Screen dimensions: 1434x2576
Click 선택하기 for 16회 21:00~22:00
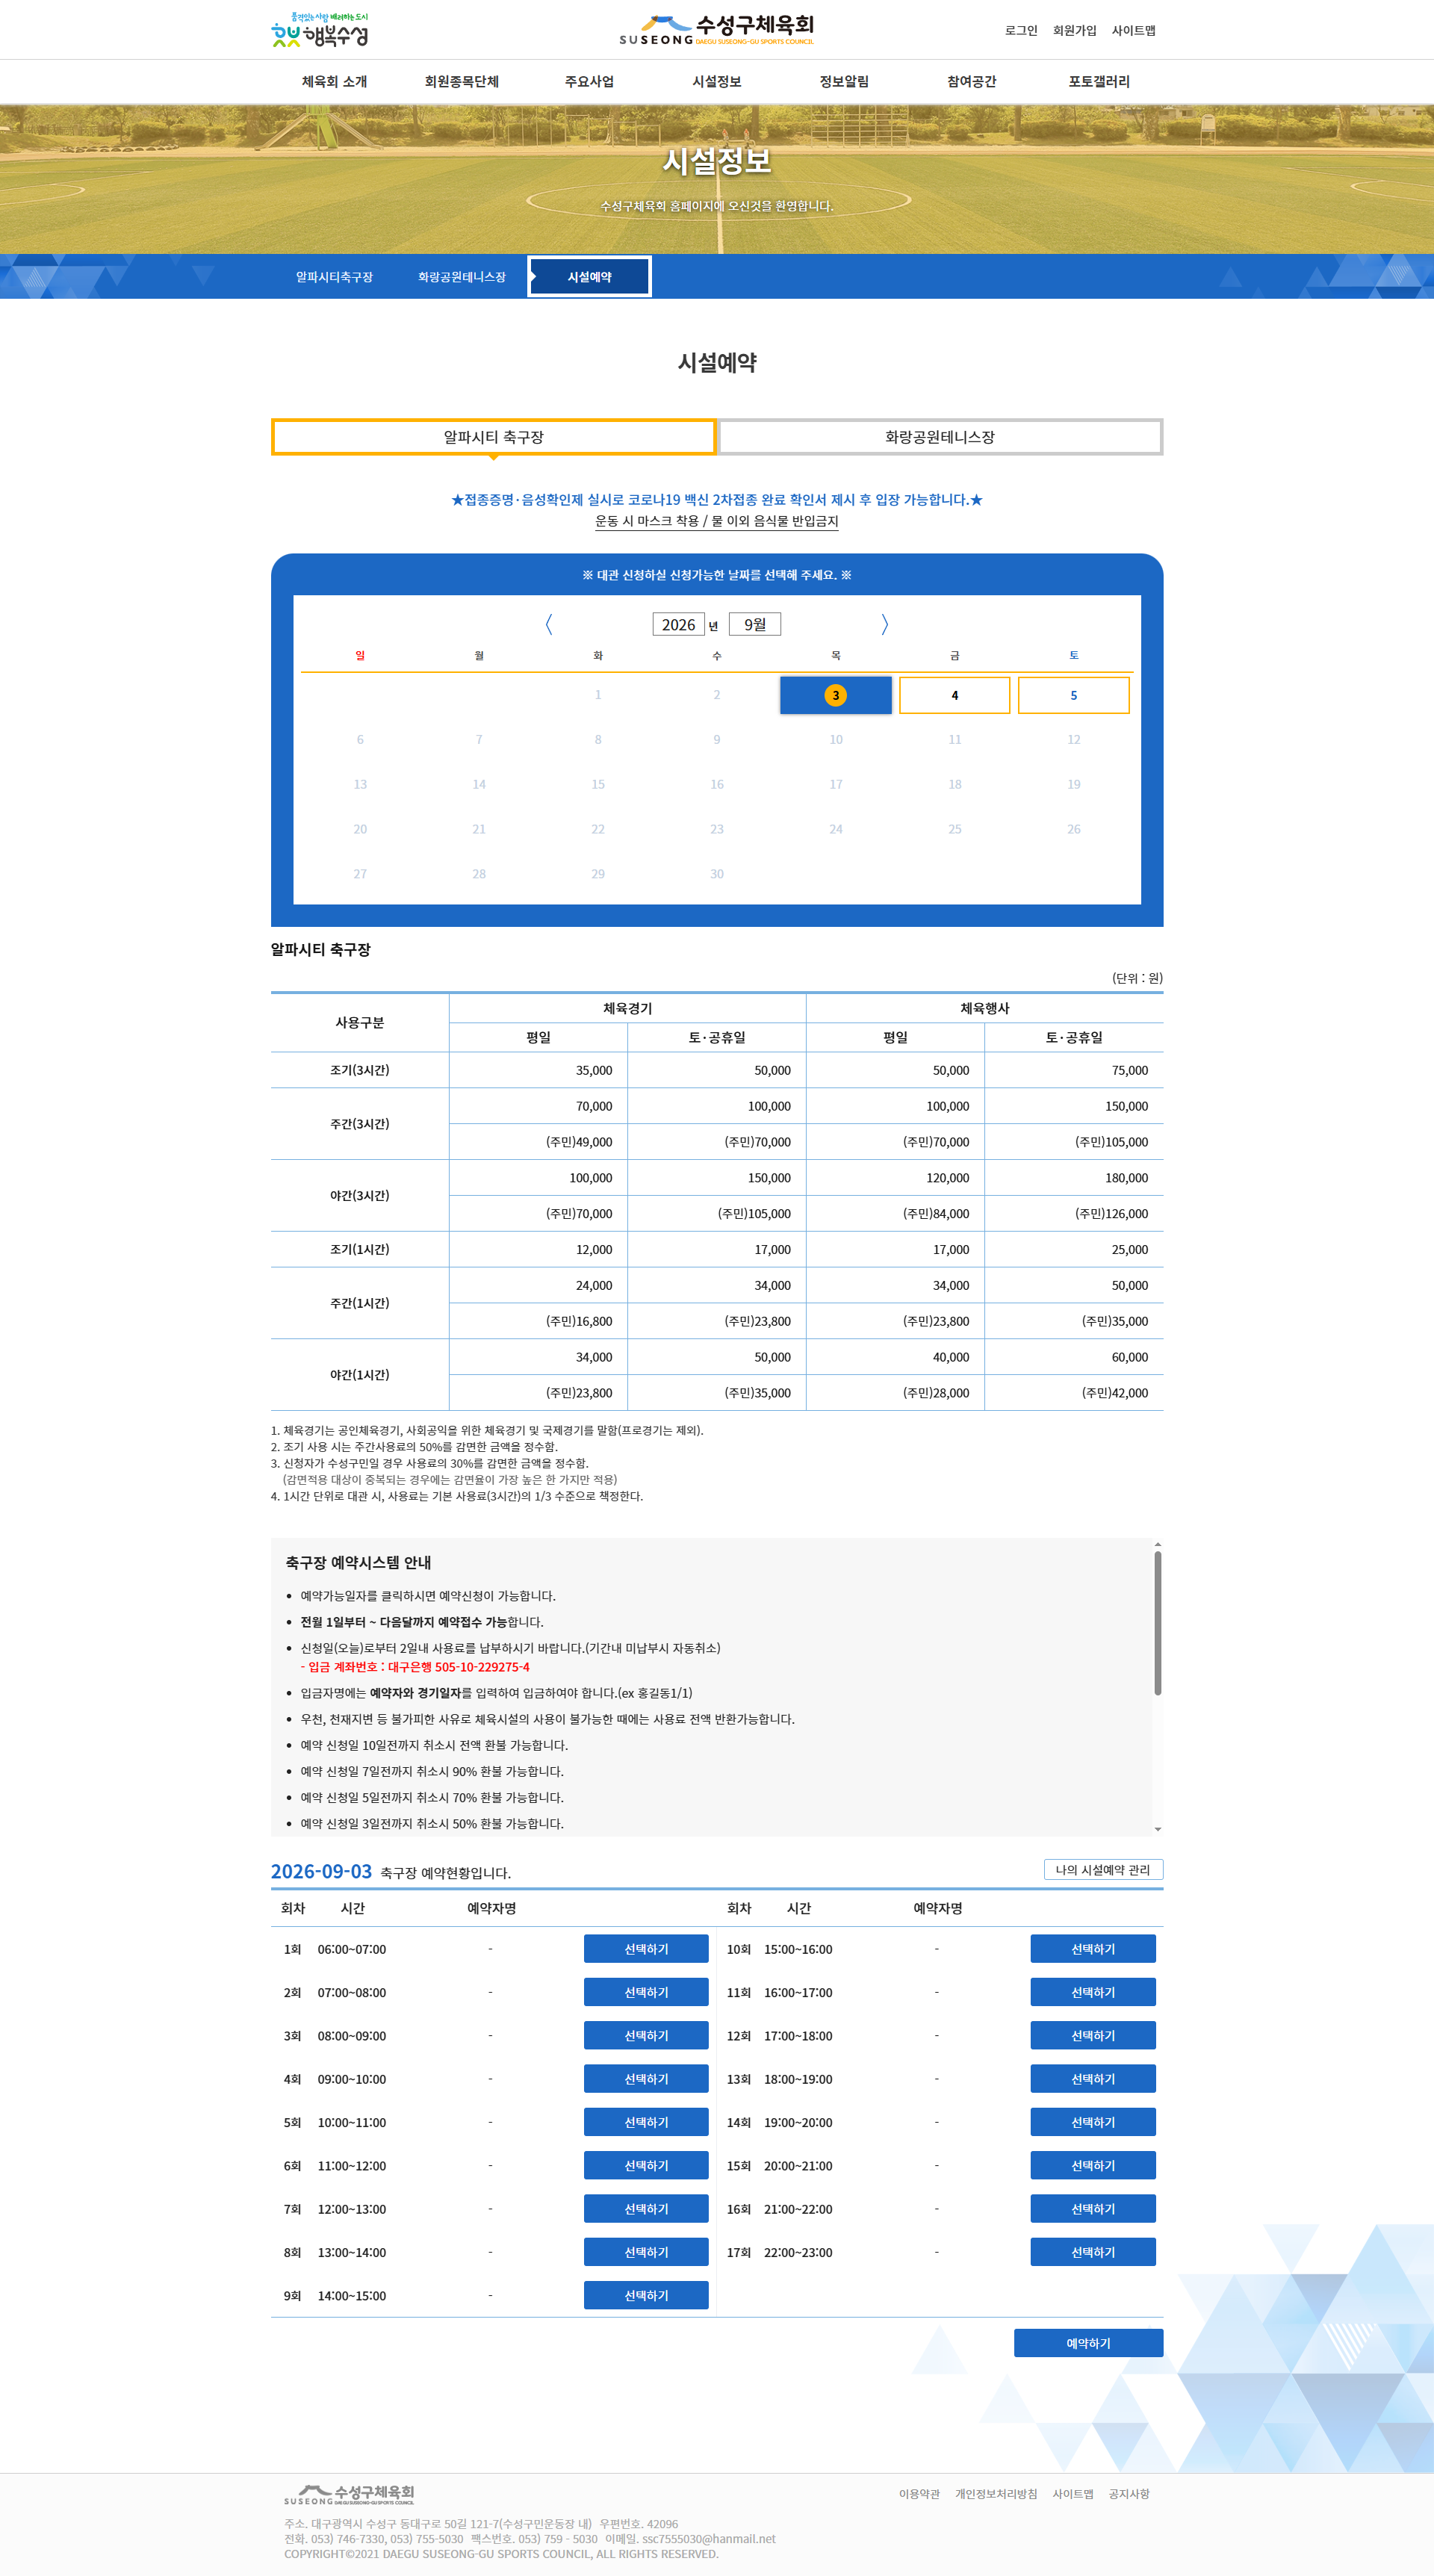(x=1093, y=2209)
